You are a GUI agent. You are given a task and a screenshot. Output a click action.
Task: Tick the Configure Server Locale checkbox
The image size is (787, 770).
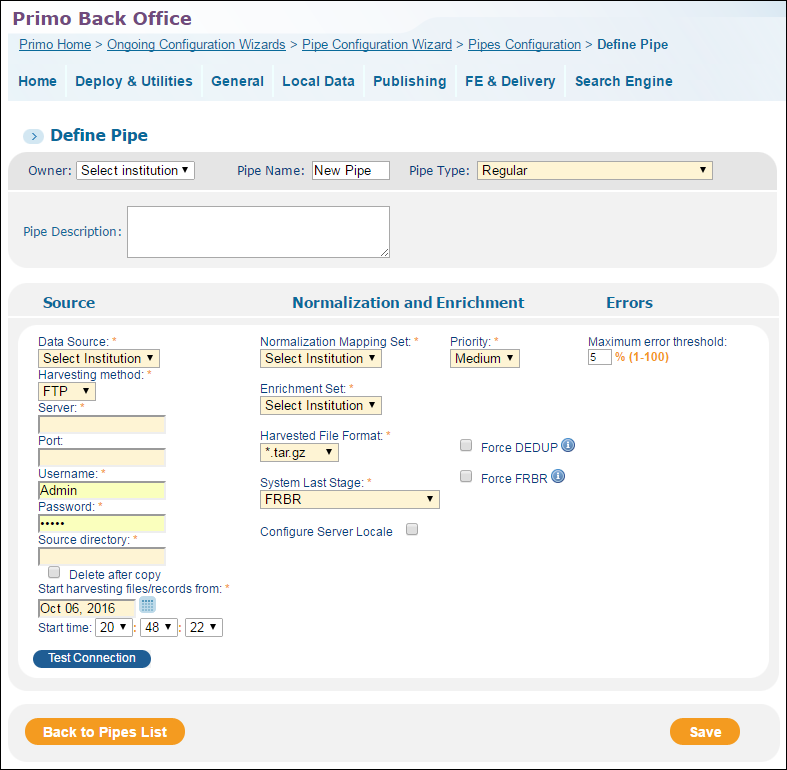point(412,529)
